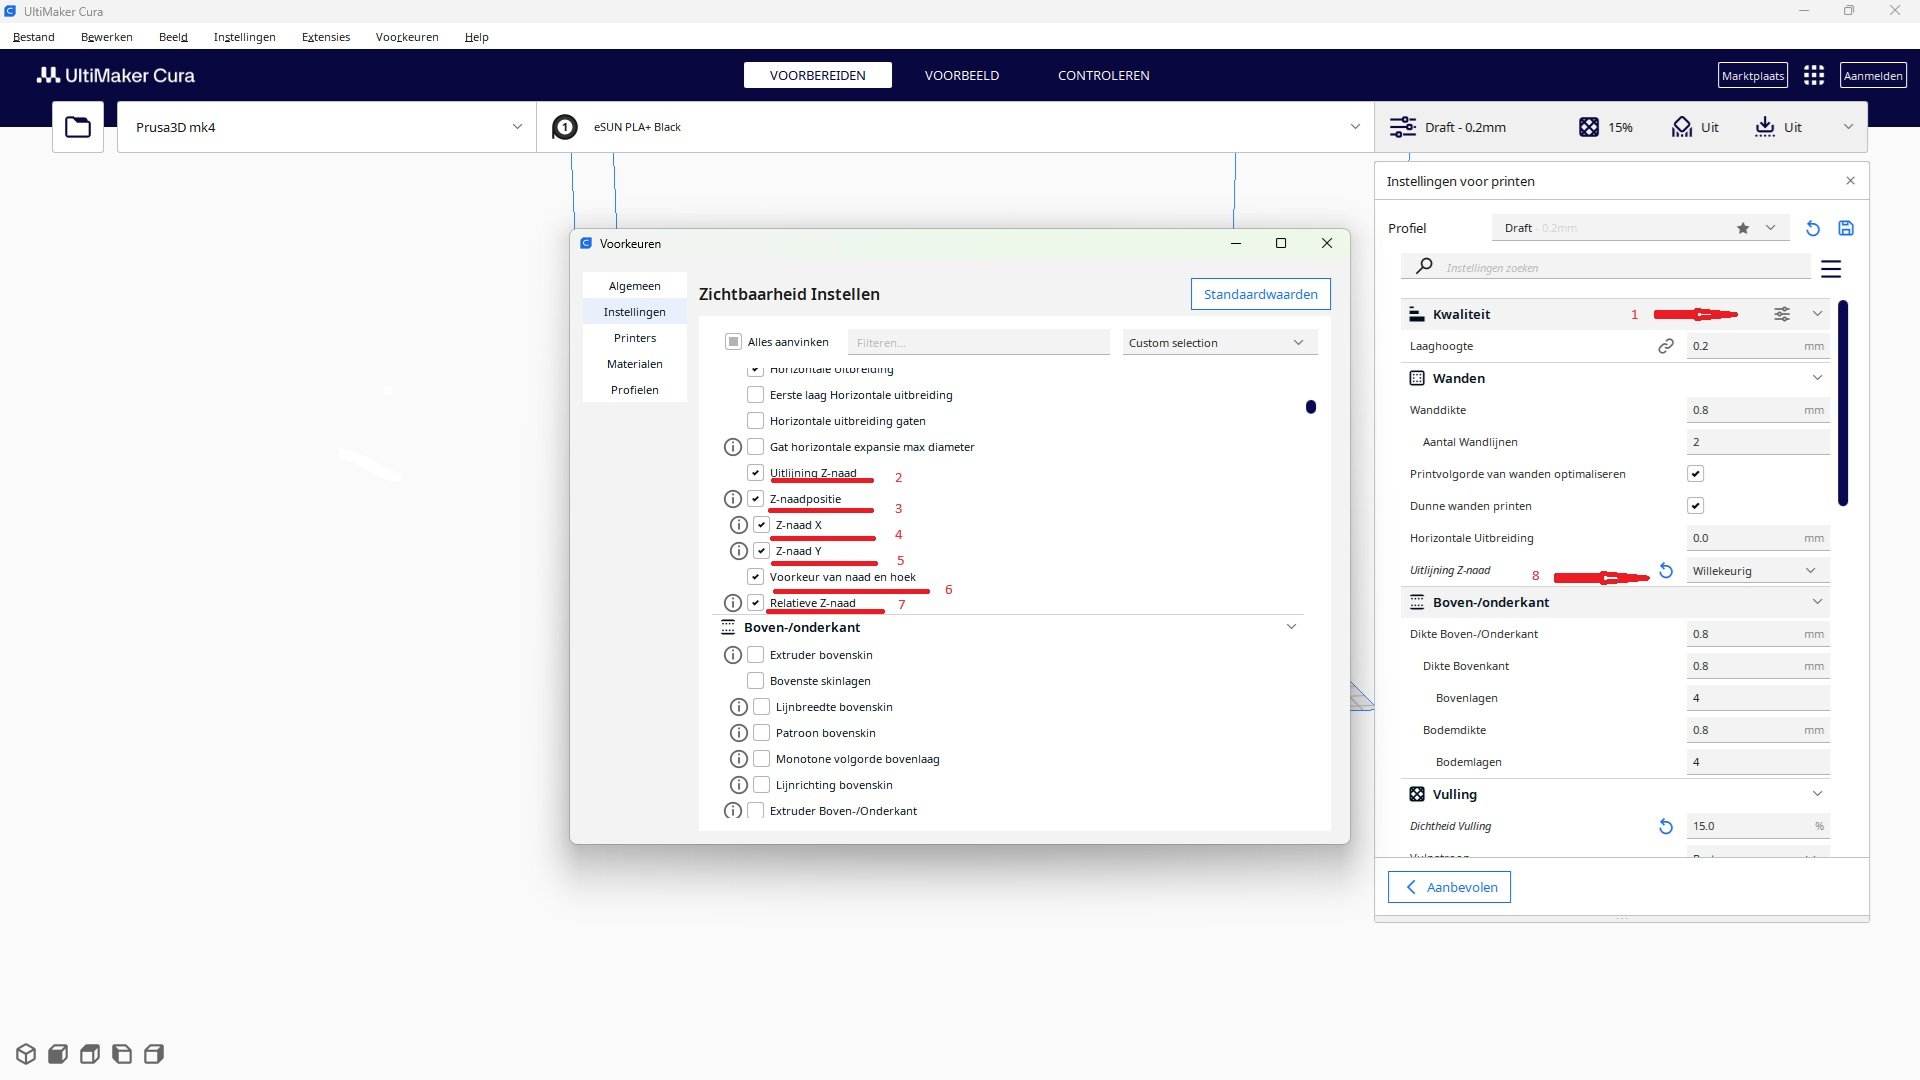Open Uitlijning Z-naad Willekeurig dropdown
Image resolution: width=1920 pixels, height=1080 pixels.
pos(1756,570)
